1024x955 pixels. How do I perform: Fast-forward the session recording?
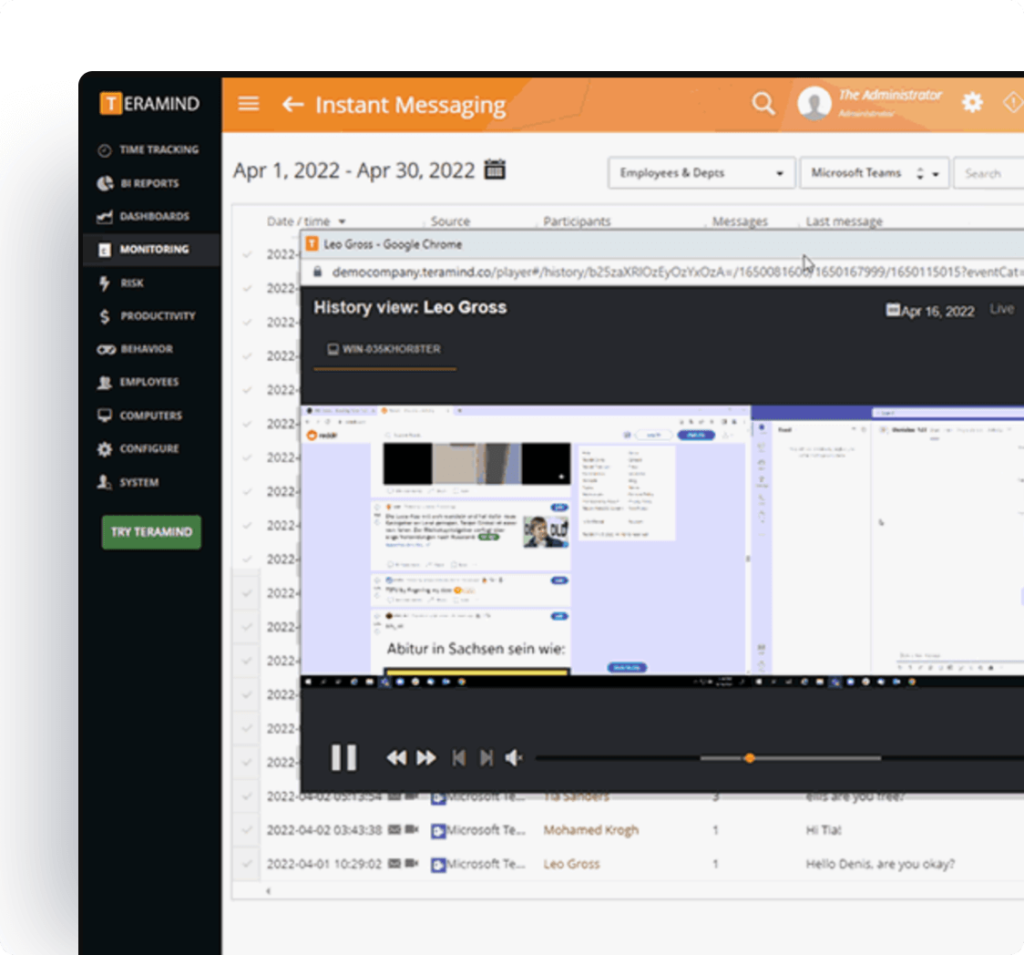click(426, 758)
